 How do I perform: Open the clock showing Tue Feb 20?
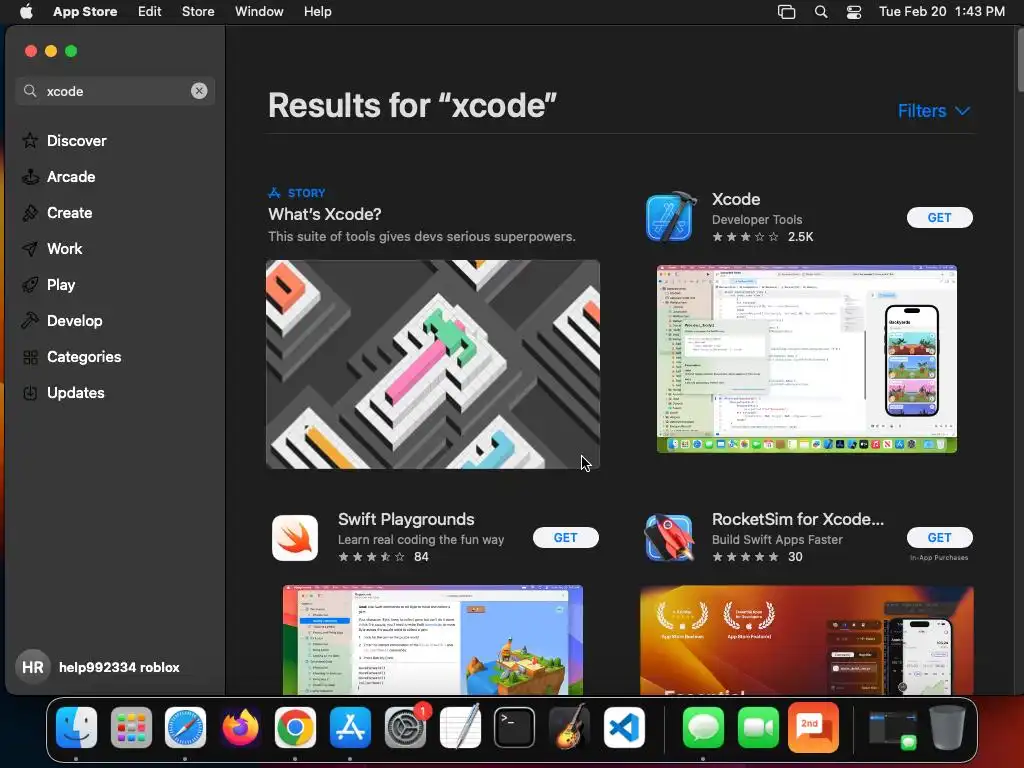coord(942,11)
